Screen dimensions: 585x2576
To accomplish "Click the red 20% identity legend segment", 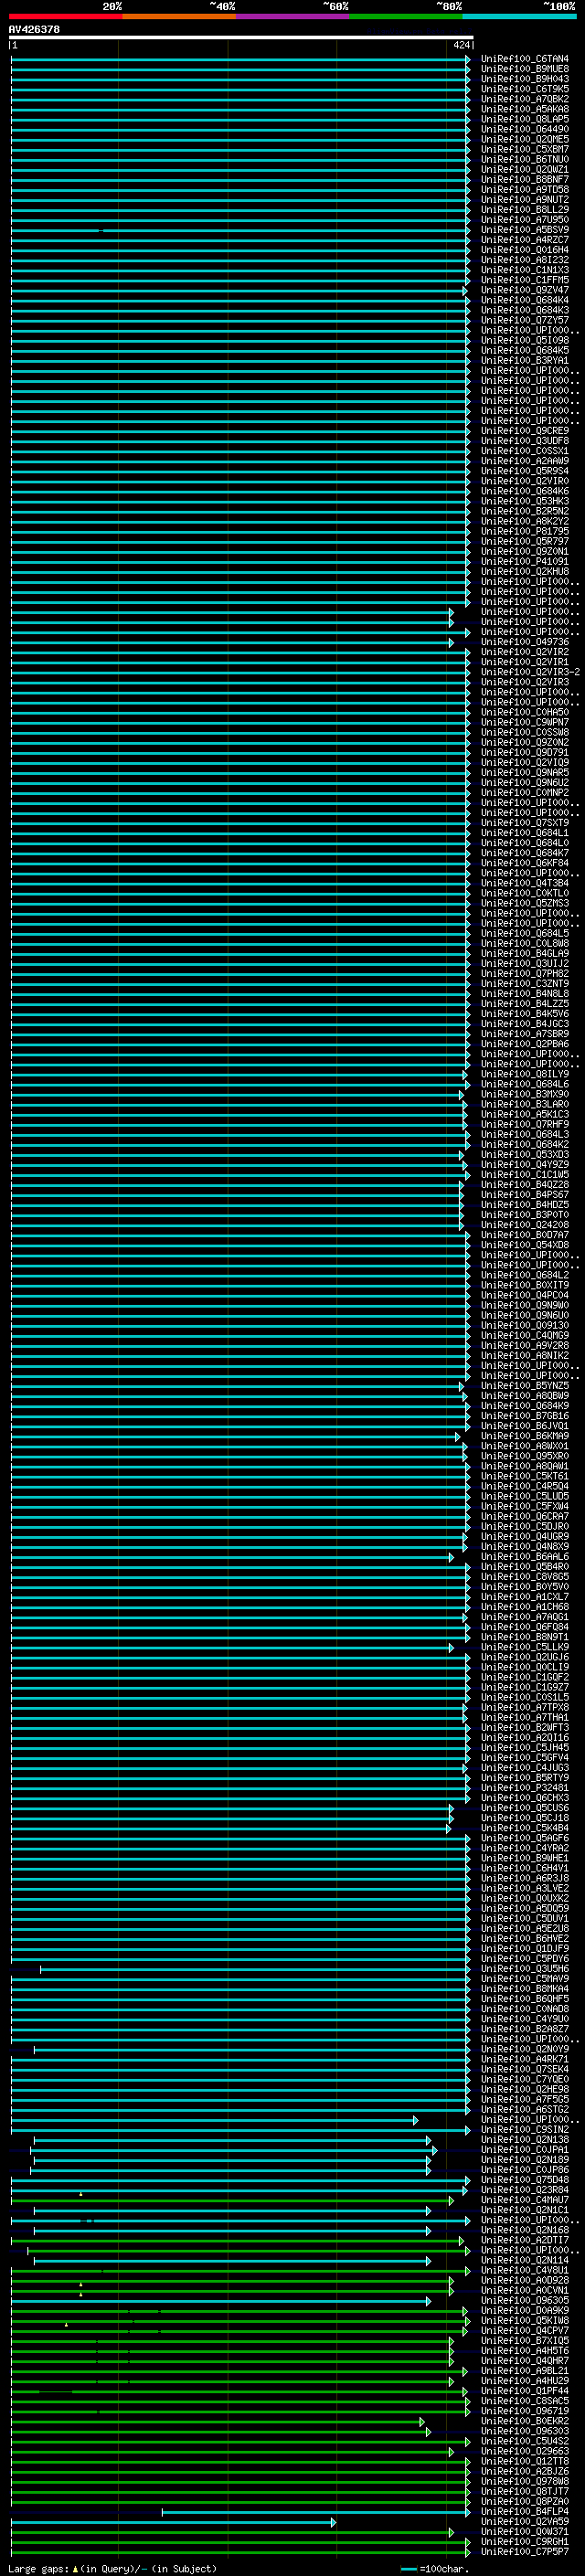I will [x=65, y=16].
